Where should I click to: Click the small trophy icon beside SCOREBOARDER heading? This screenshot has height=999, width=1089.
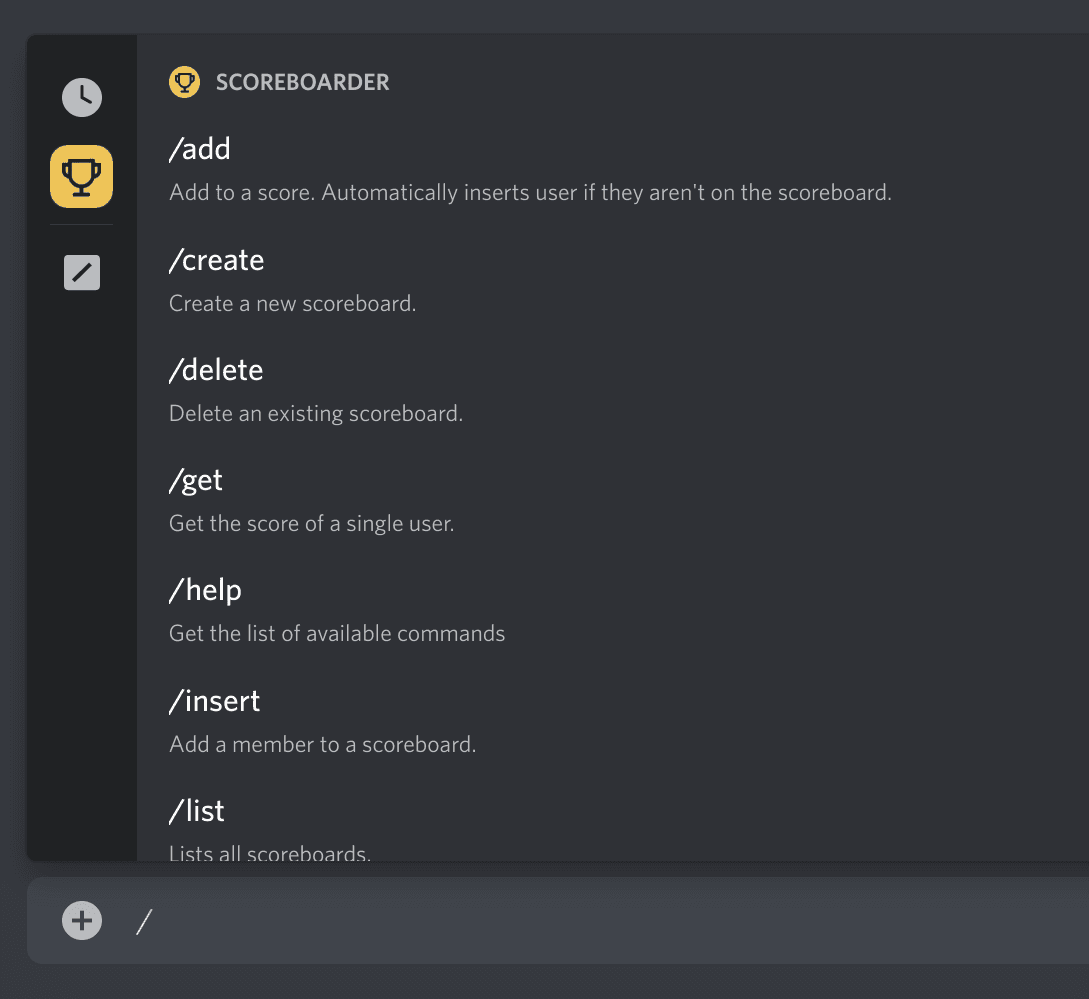click(x=184, y=82)
